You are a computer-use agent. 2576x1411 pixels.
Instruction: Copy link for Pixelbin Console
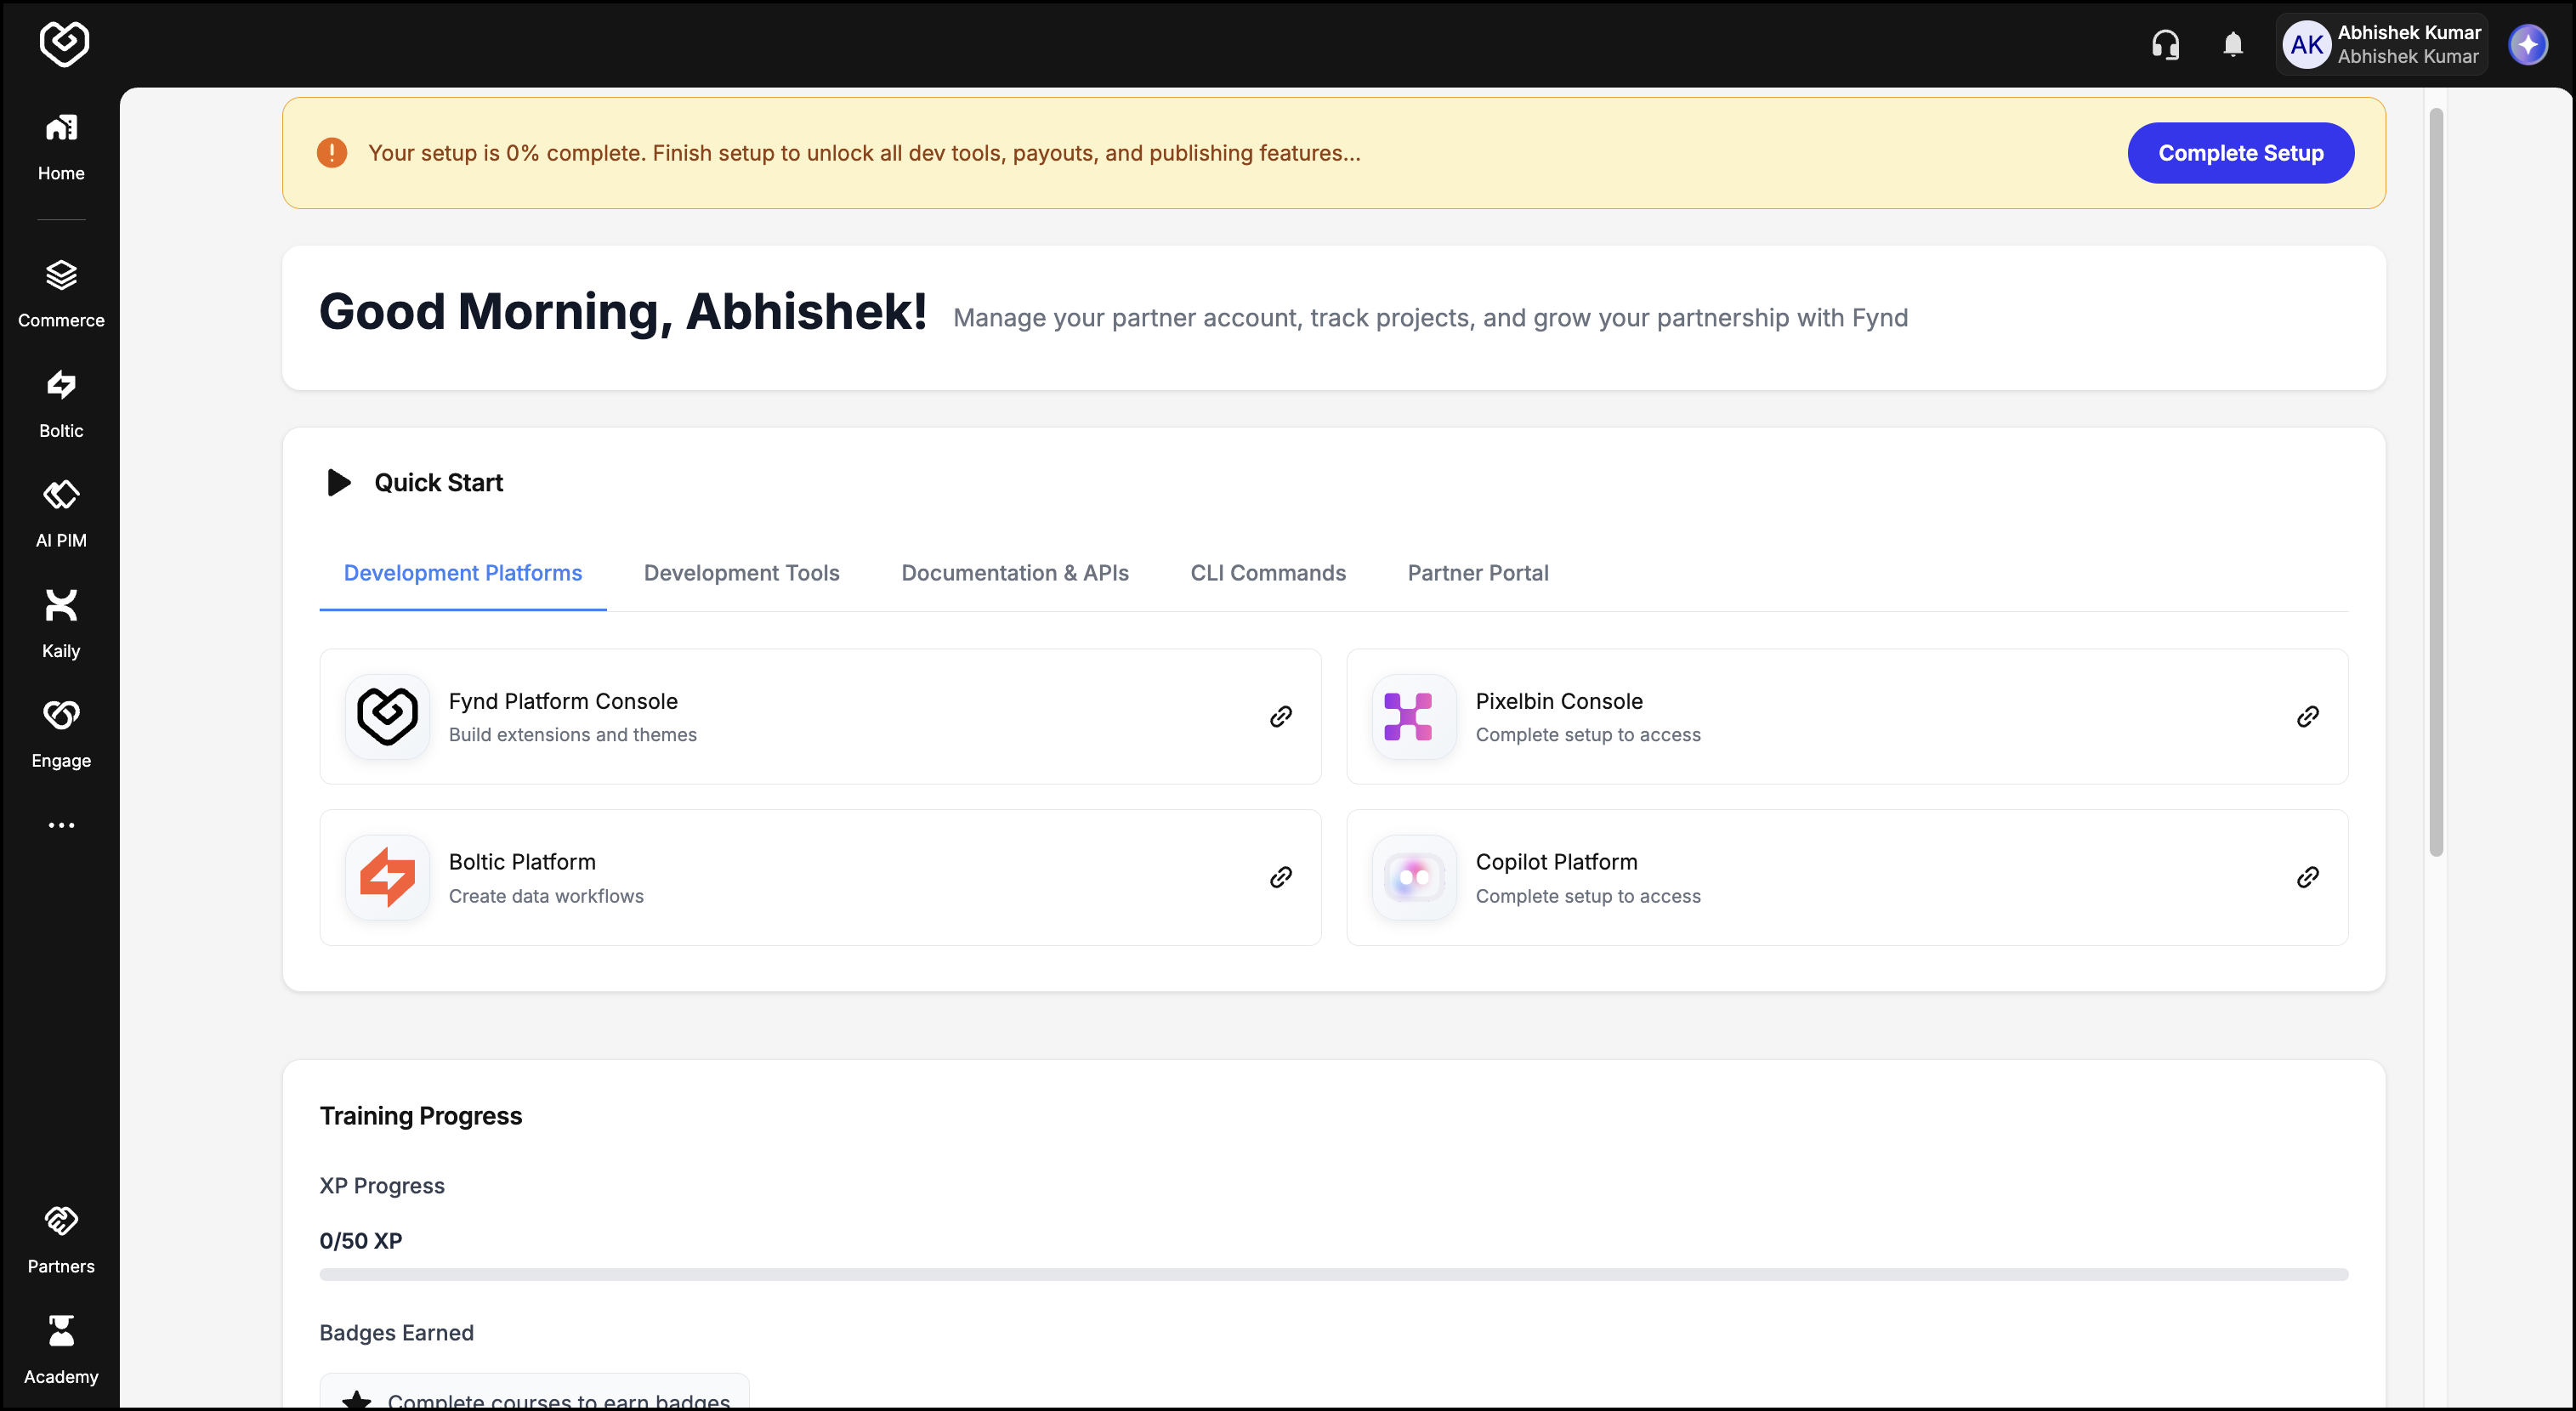2308,716
